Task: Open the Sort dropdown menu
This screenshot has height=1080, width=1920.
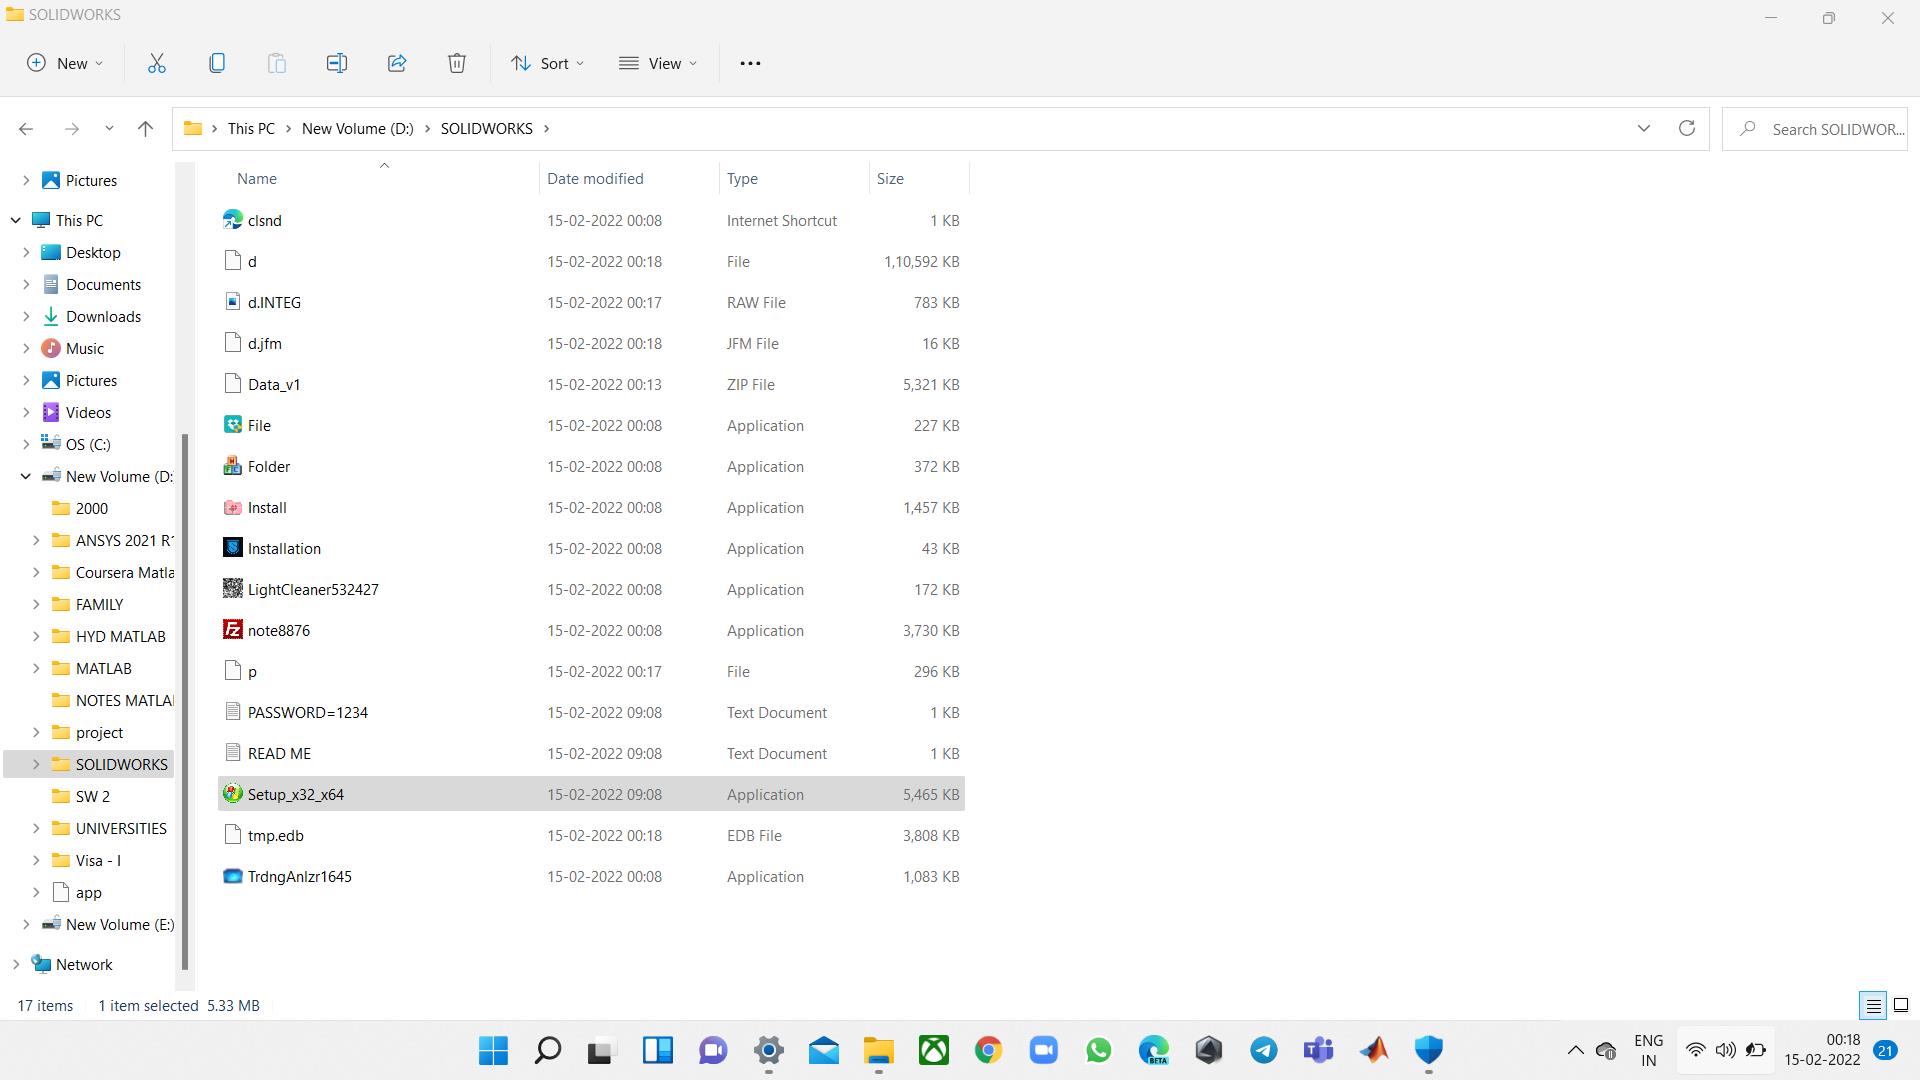Action: 547,63
